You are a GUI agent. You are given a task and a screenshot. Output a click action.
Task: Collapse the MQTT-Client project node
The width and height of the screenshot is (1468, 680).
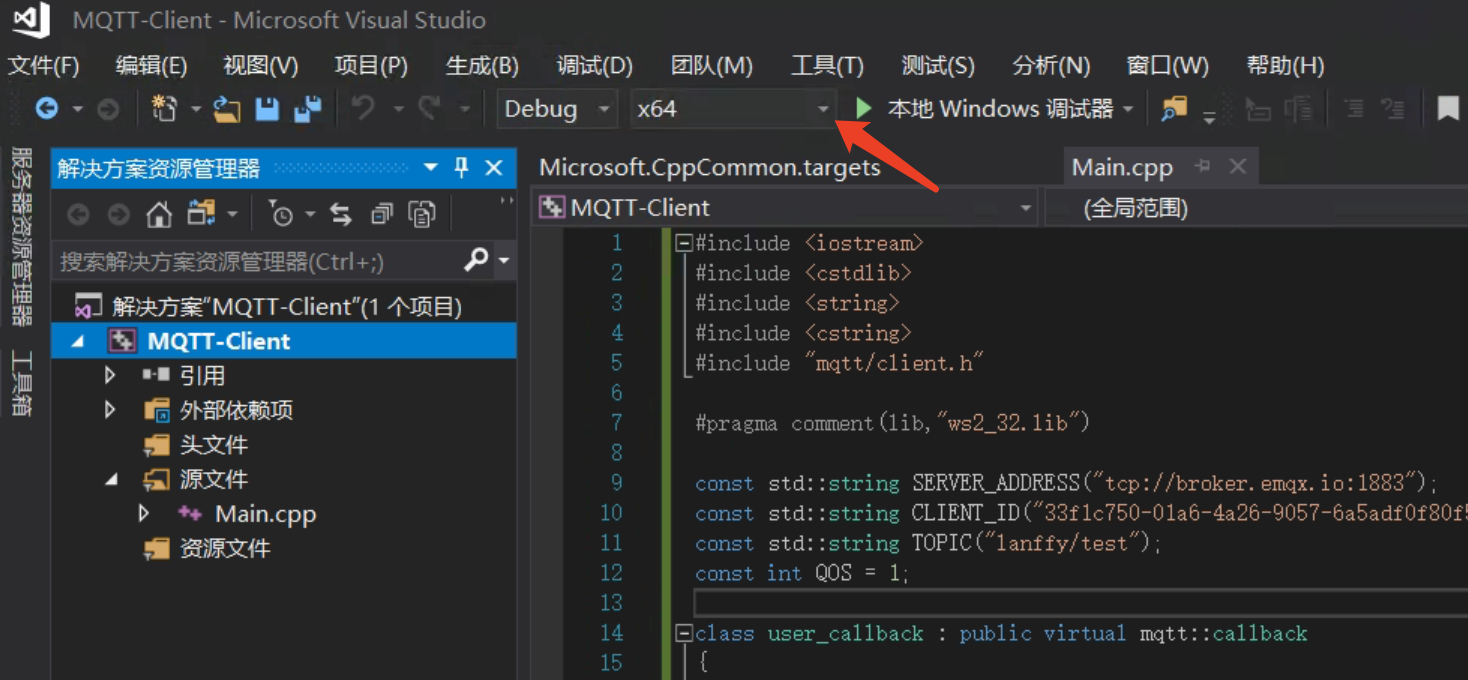point(78,342)
